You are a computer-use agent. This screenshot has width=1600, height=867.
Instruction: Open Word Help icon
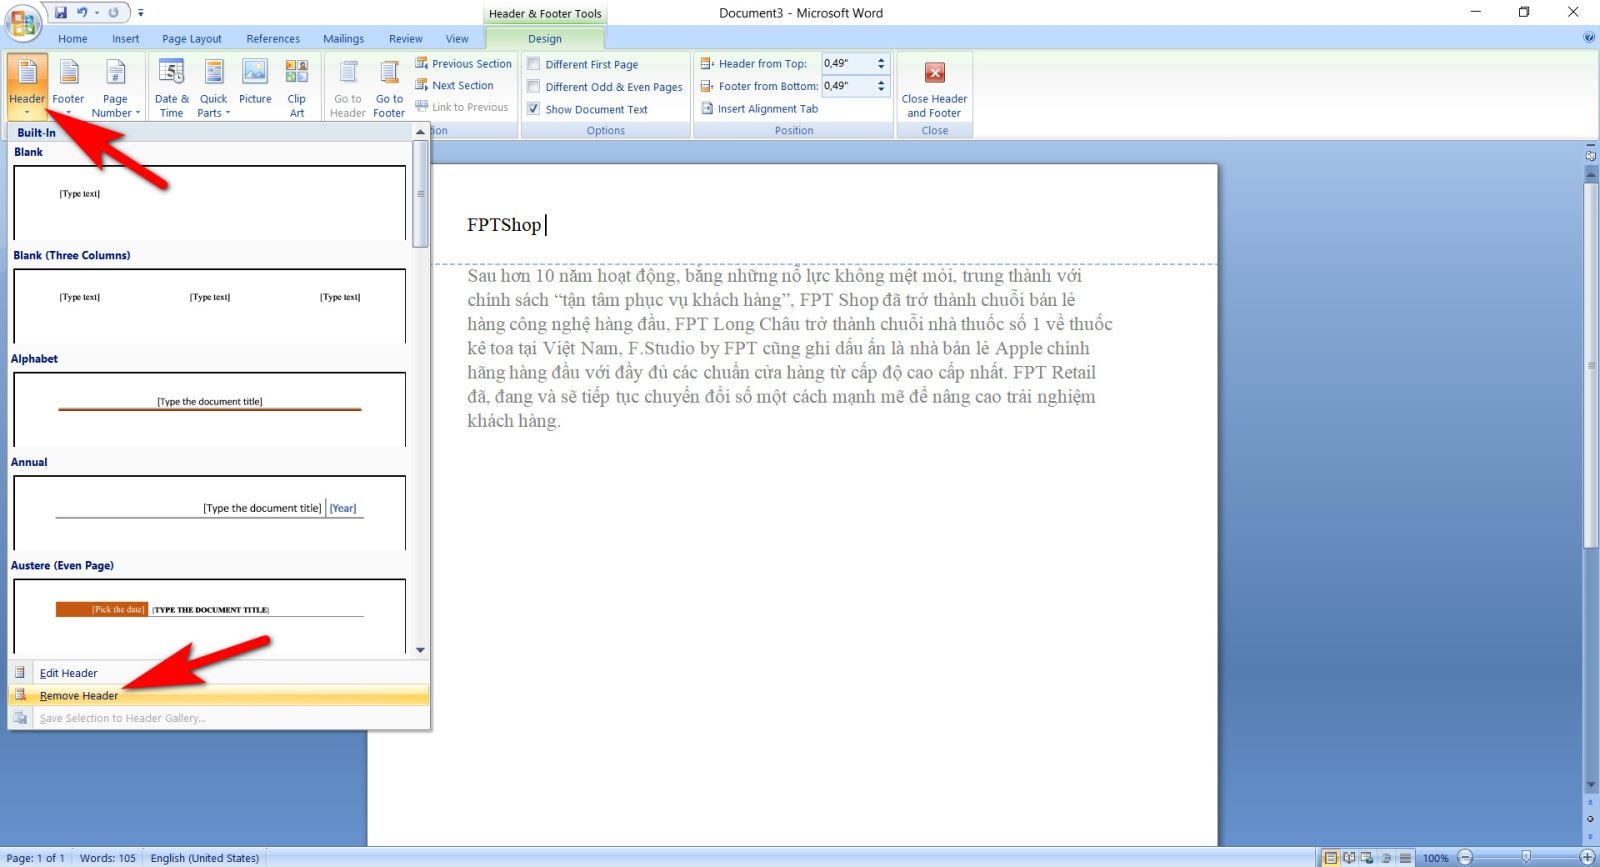click(1588, 37)
